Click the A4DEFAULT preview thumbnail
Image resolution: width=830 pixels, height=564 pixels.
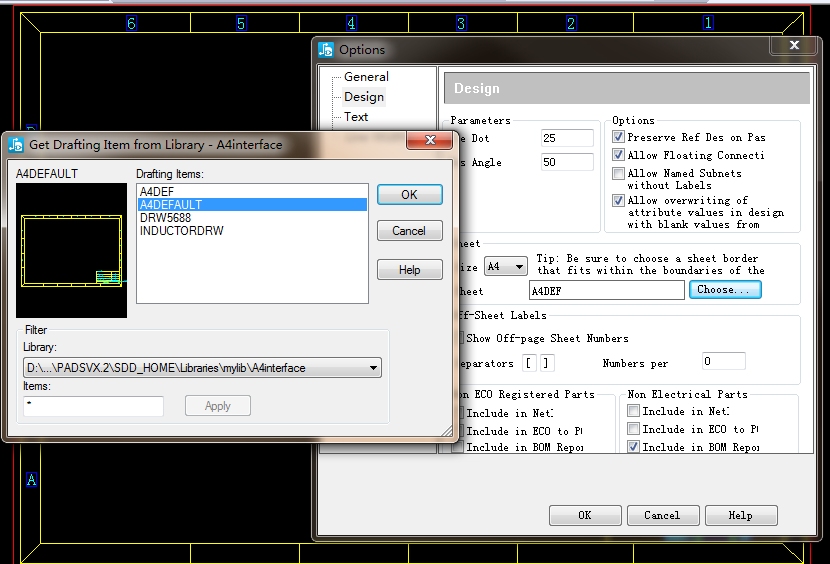(71, 250)
